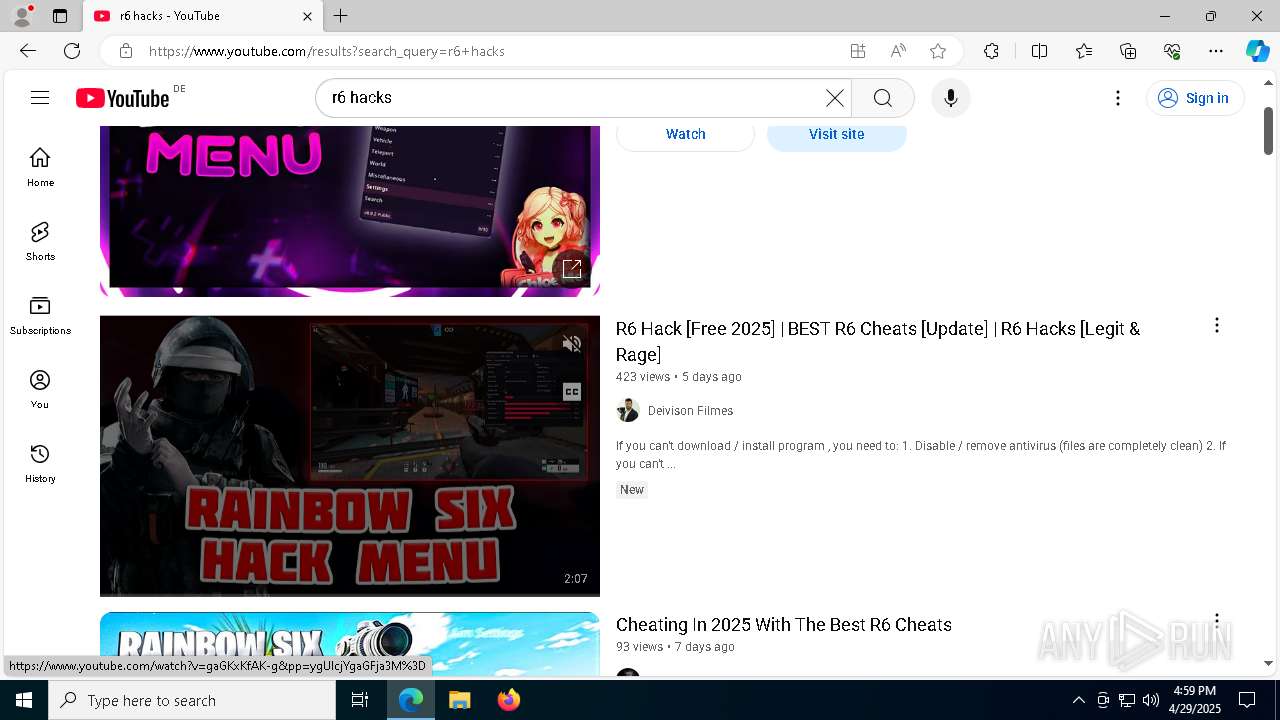Open Browser essentials heart icon

(1172, 51)
